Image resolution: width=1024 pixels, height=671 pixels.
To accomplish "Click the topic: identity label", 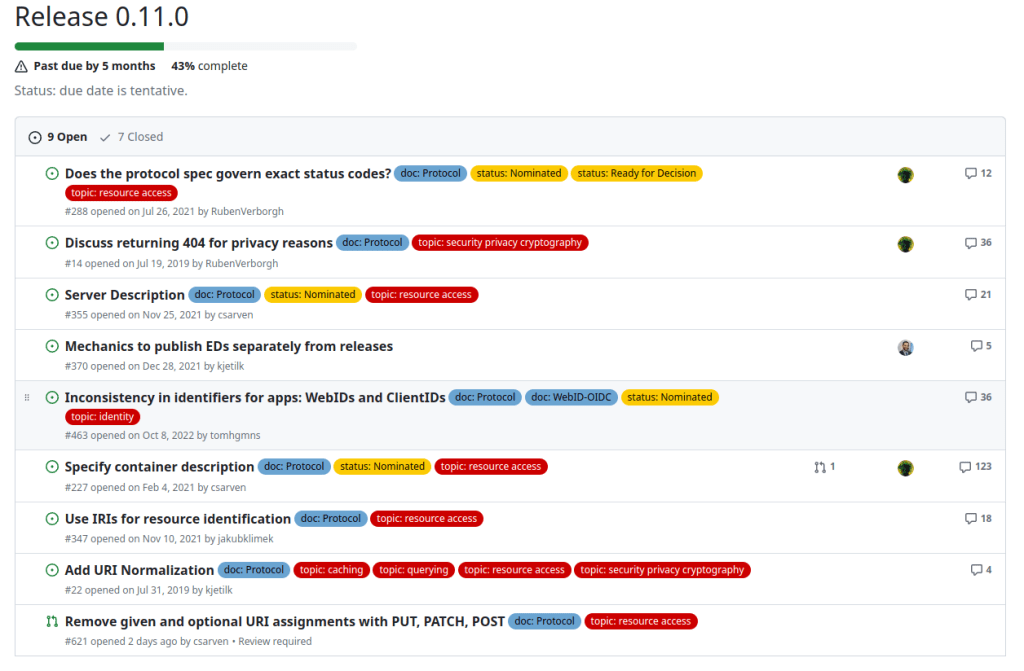I will pos(102,416).
